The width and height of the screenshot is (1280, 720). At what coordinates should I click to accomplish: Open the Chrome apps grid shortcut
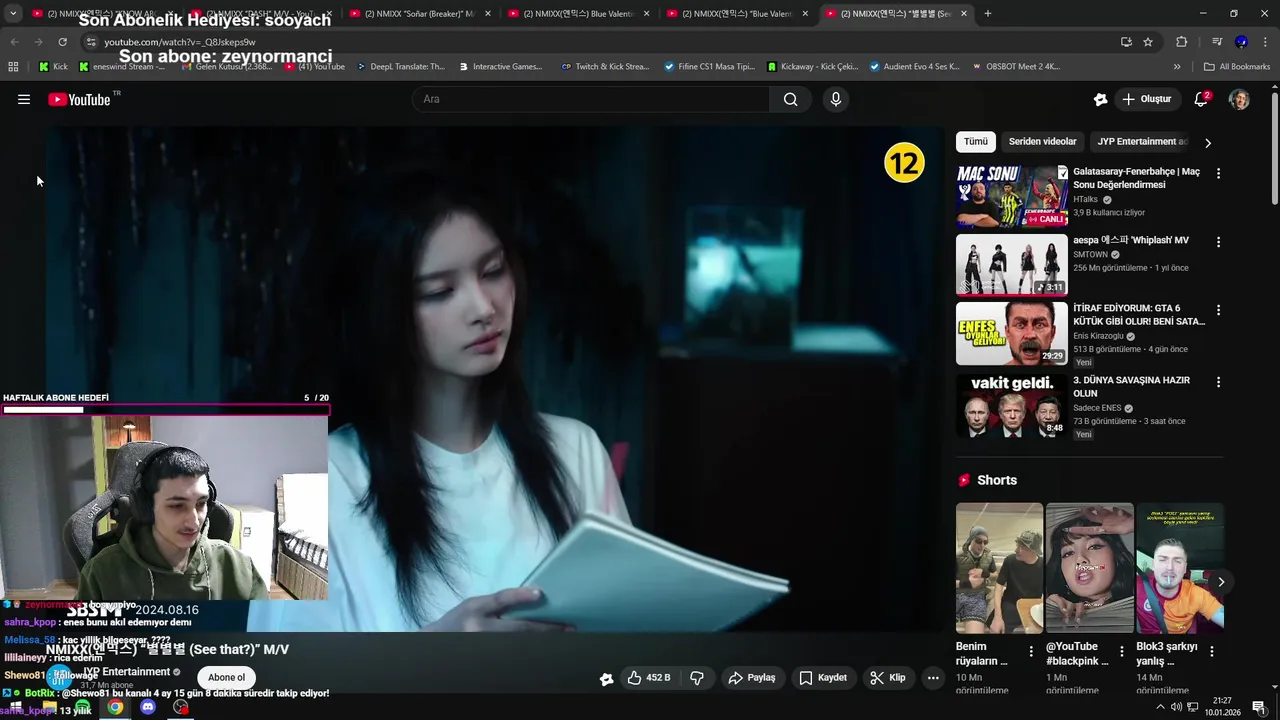click(13, 67)
